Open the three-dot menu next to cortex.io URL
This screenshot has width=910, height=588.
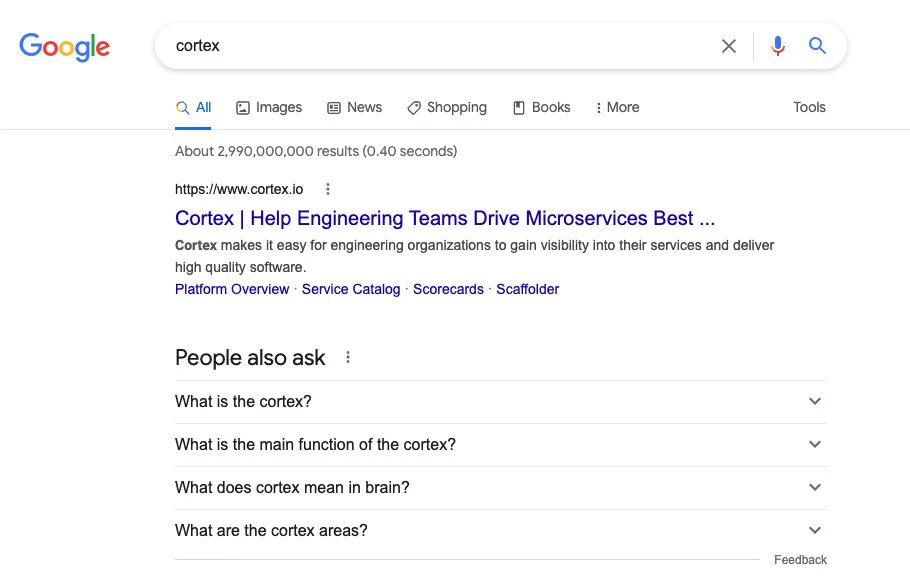[328, 189]
